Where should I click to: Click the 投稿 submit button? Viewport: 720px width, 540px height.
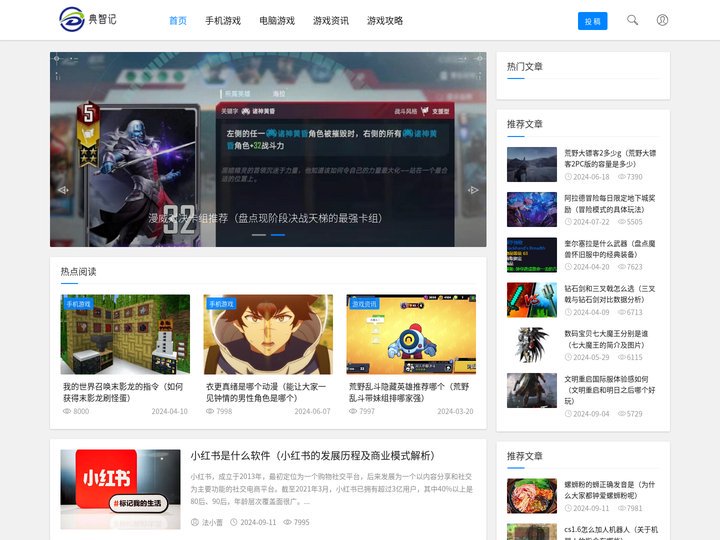(592, 21)
